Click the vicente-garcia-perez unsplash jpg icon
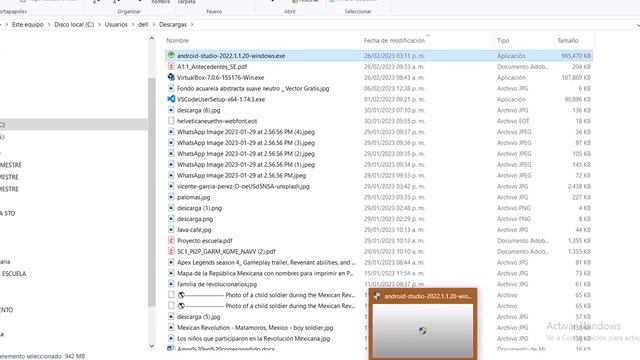Viewport: 640px width, 360px height. pos(171,186)
